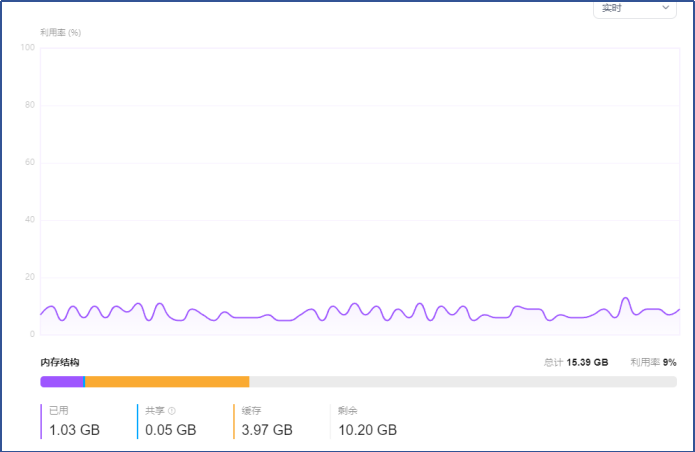The height and width of the screenshot is (452, 695).
Task: Click the 利用率 (%) axis title
Action: pyautogui.click(x=61, y=32)
